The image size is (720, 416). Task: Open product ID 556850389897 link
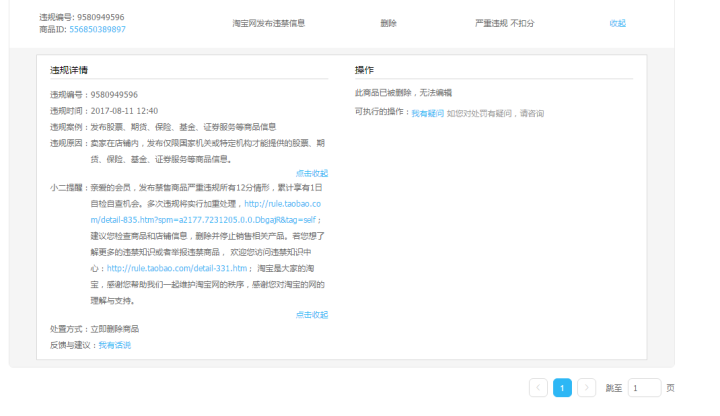(x=96, y=30)
